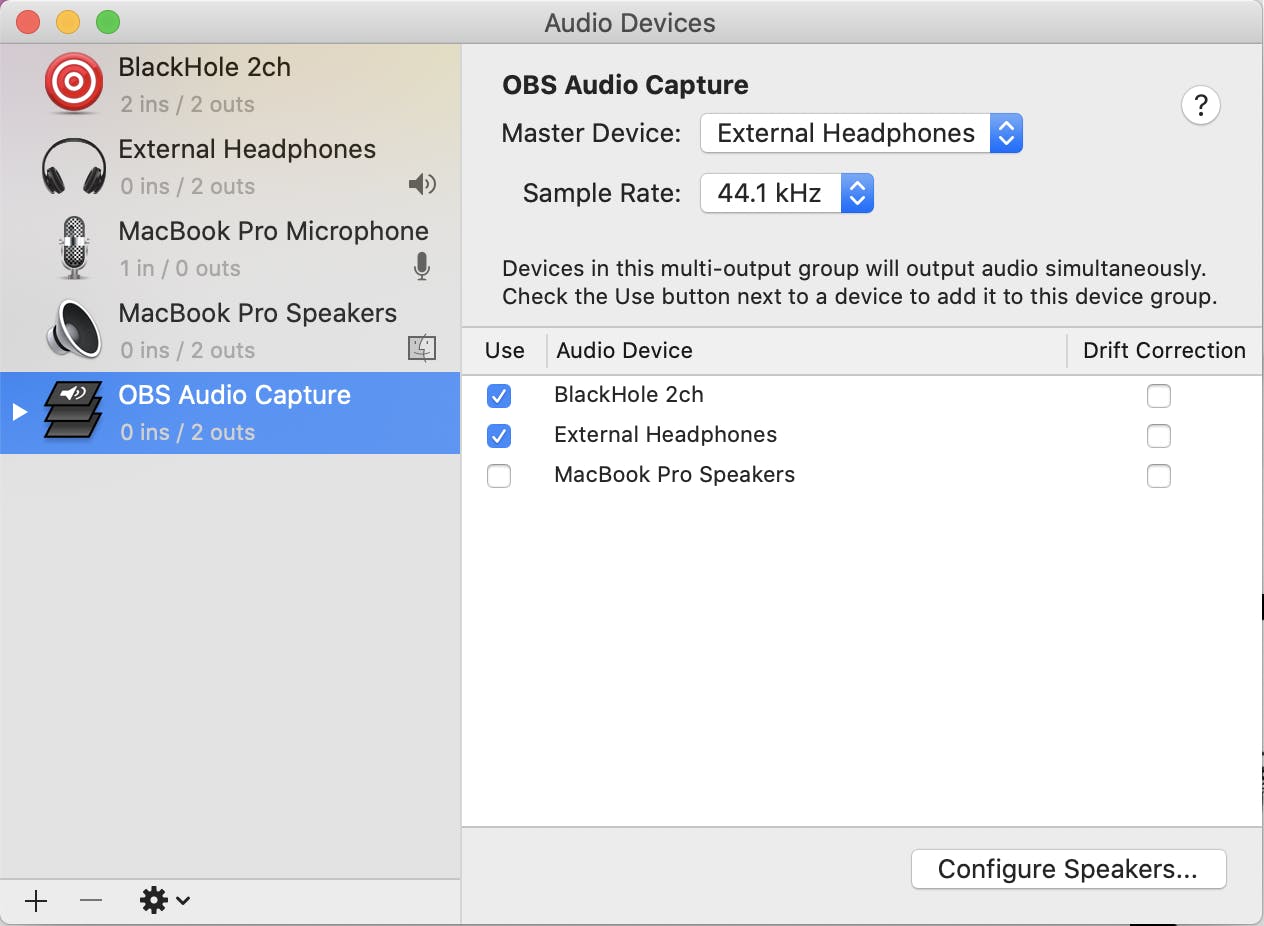Click the plus icon to add a device
This screenshot has width=1264, height=926.
point(36,901)
